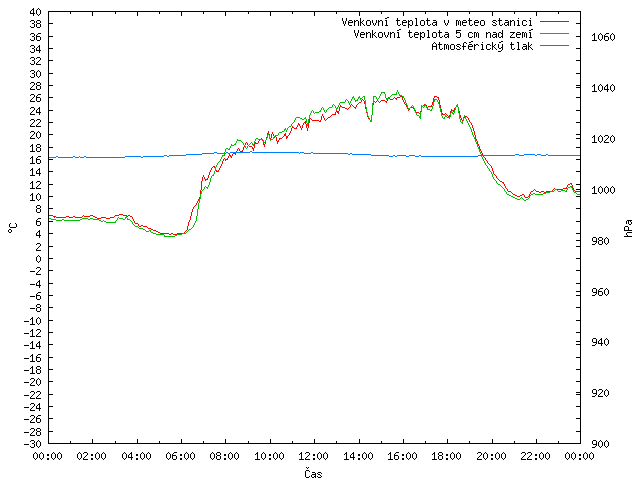Click the 12:00 time axis label
The width and height of the screenshot is (640, 480).
click(x=313, y=456)
